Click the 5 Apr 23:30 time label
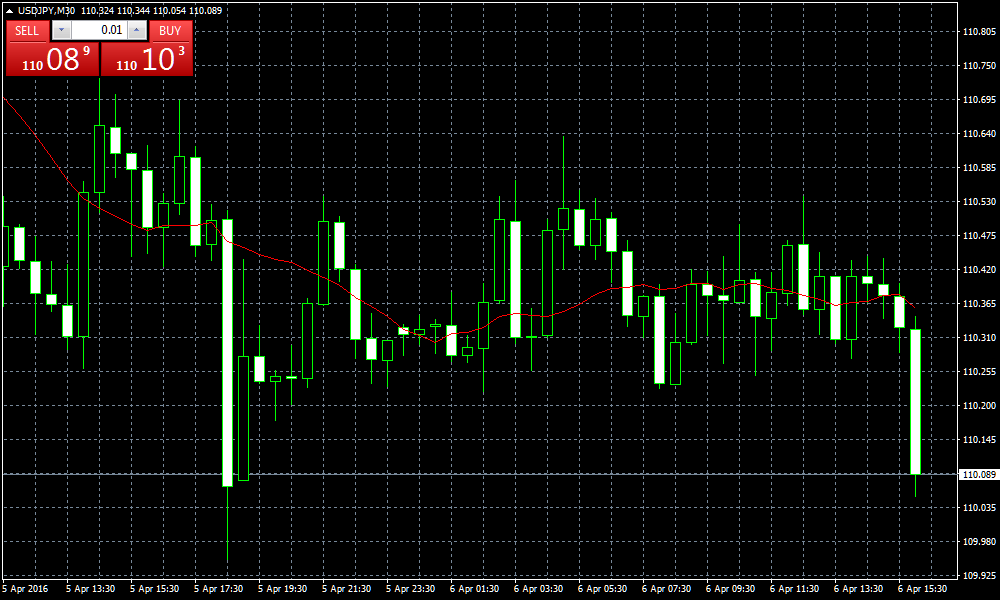This screenshot has width=1000, height=600. [x=410, y=589]
